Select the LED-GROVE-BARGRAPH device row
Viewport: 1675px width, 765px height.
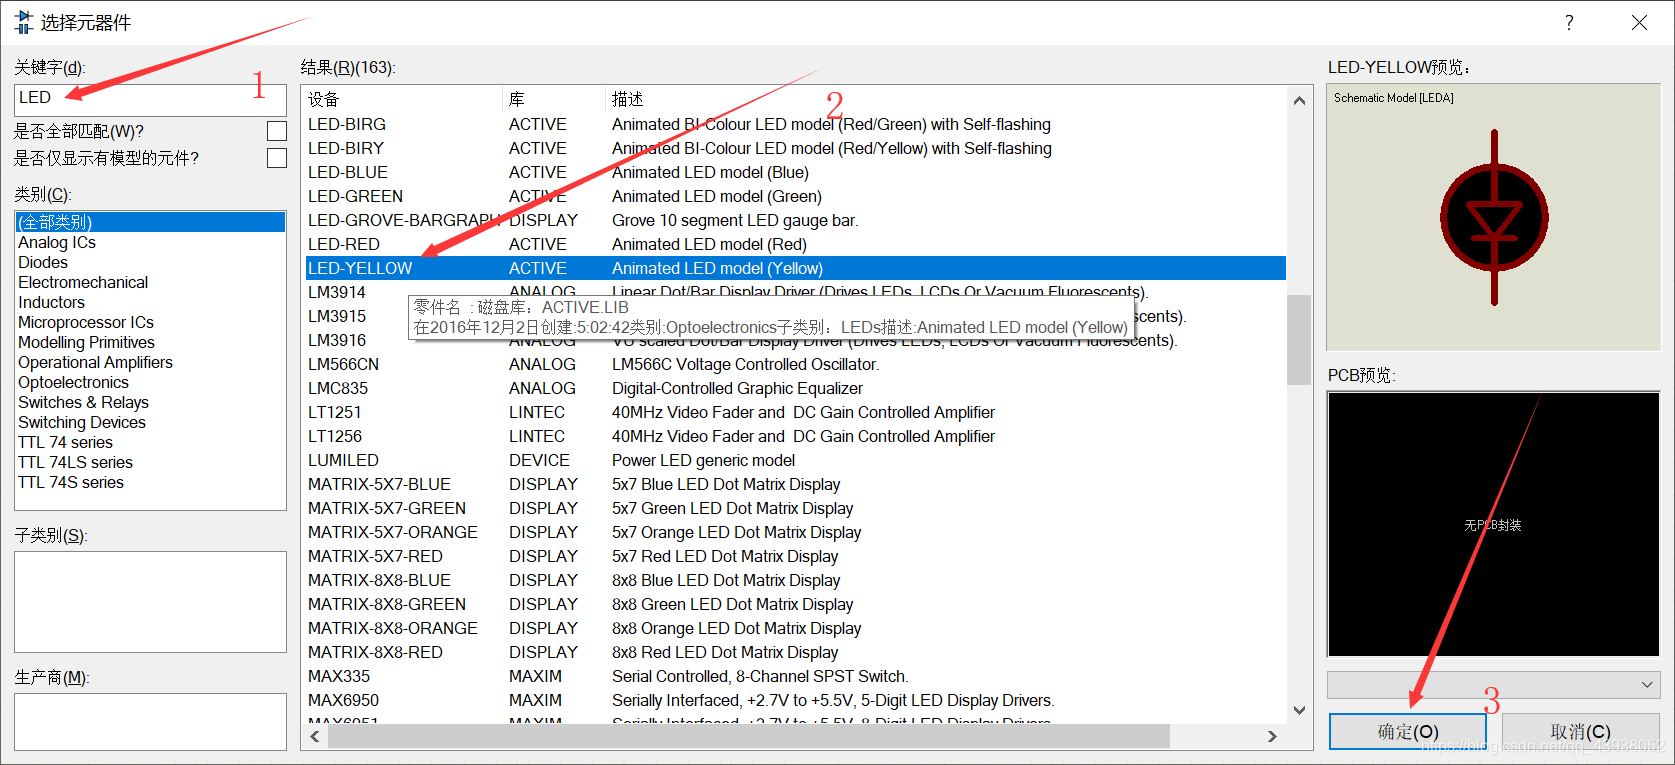pyautogui.click(x=795, y=220)
